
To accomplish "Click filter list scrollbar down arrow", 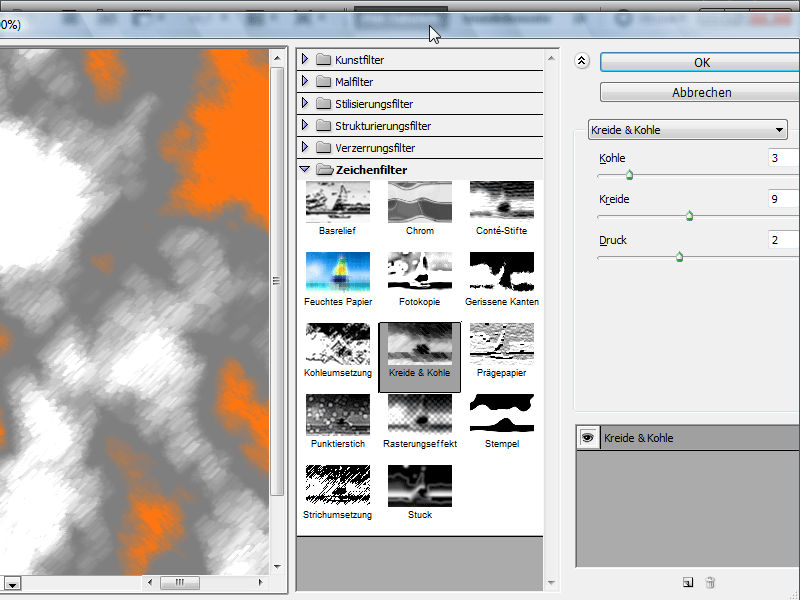I will coord(551,582).
